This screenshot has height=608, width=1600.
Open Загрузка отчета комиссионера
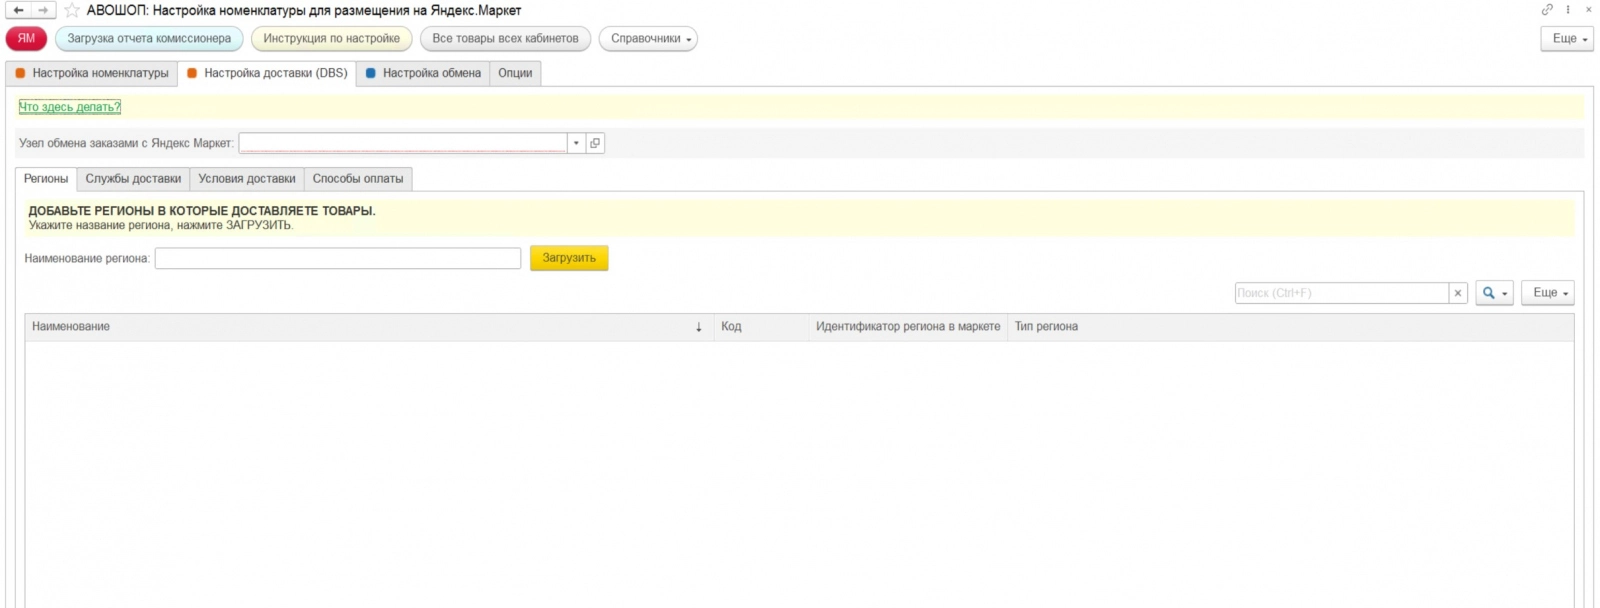point(149,39)
